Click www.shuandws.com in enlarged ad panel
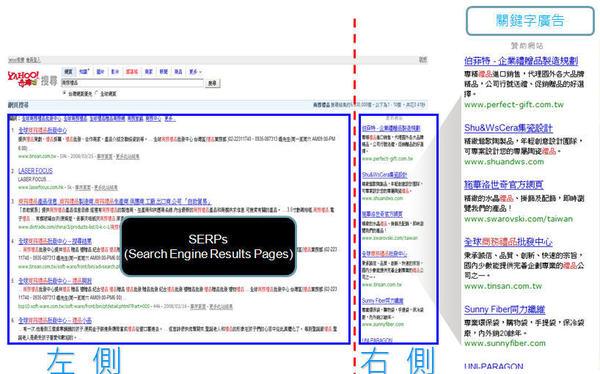 (x=504, y=162)
